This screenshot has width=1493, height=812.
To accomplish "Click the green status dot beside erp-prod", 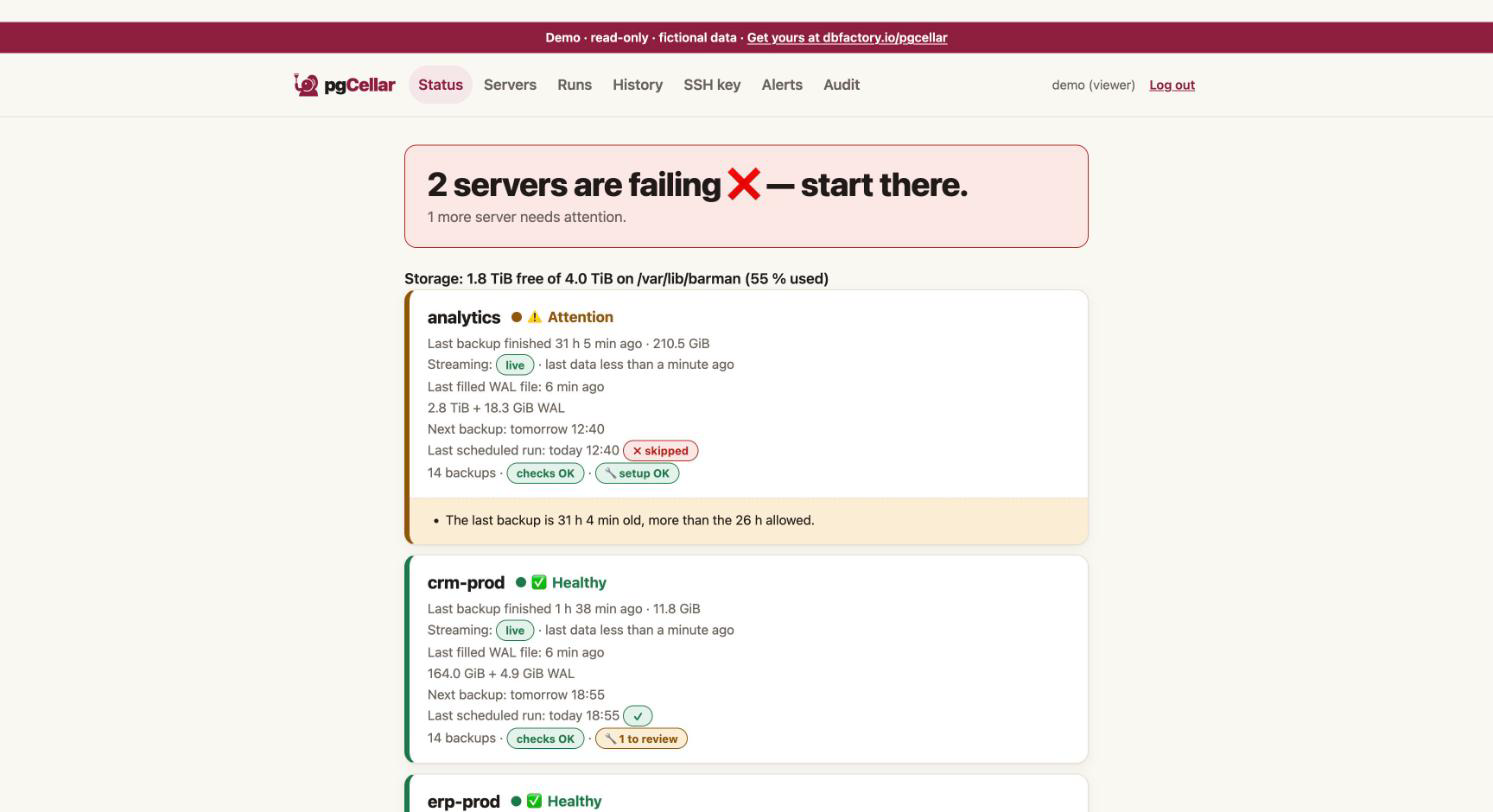I will pos(516,801).
